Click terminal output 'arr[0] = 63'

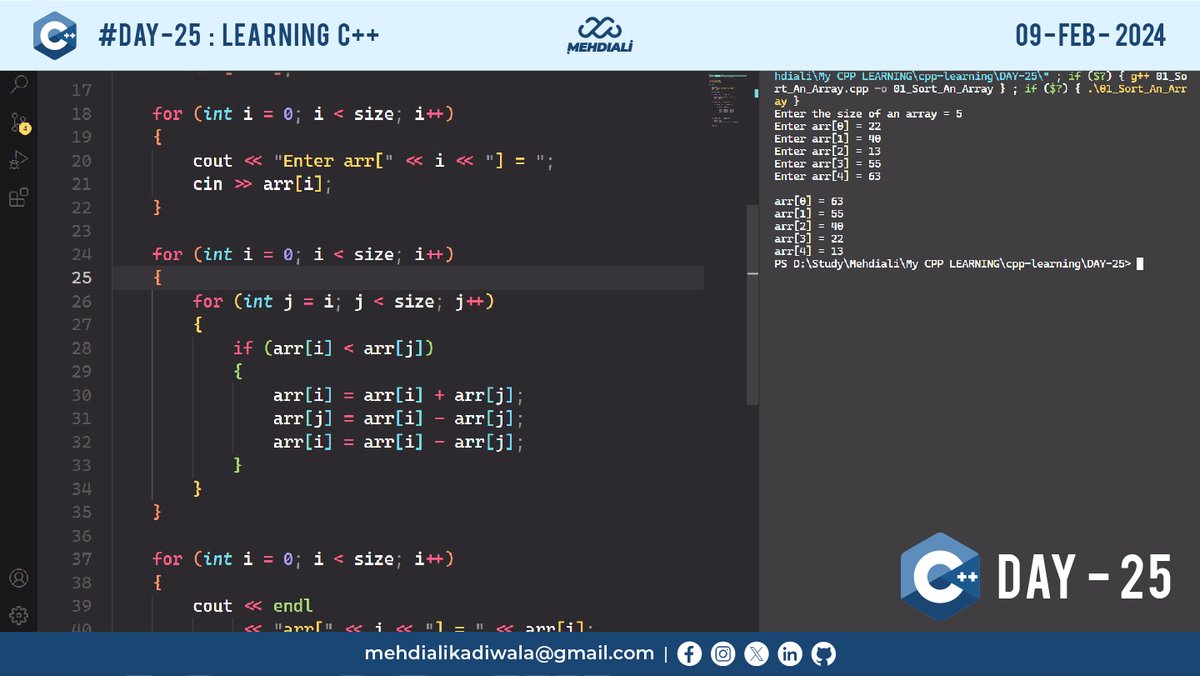(809, 201)
